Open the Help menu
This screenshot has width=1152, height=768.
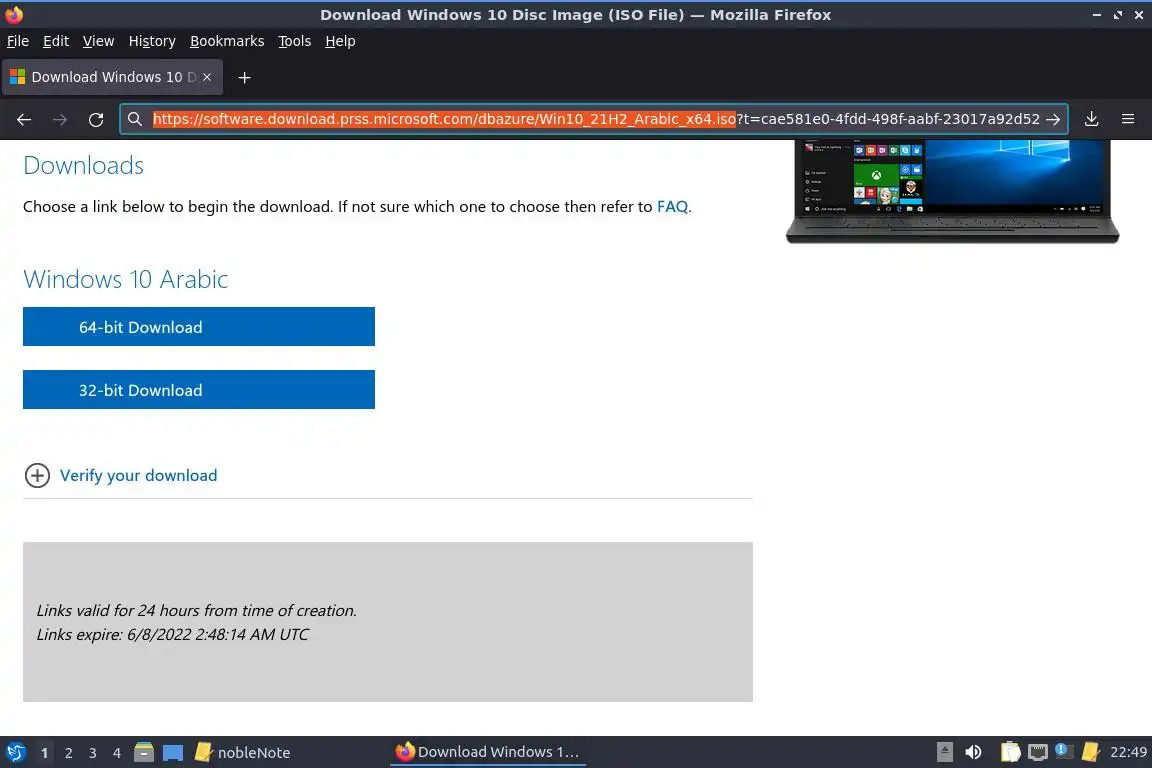[x=340, y=41]
